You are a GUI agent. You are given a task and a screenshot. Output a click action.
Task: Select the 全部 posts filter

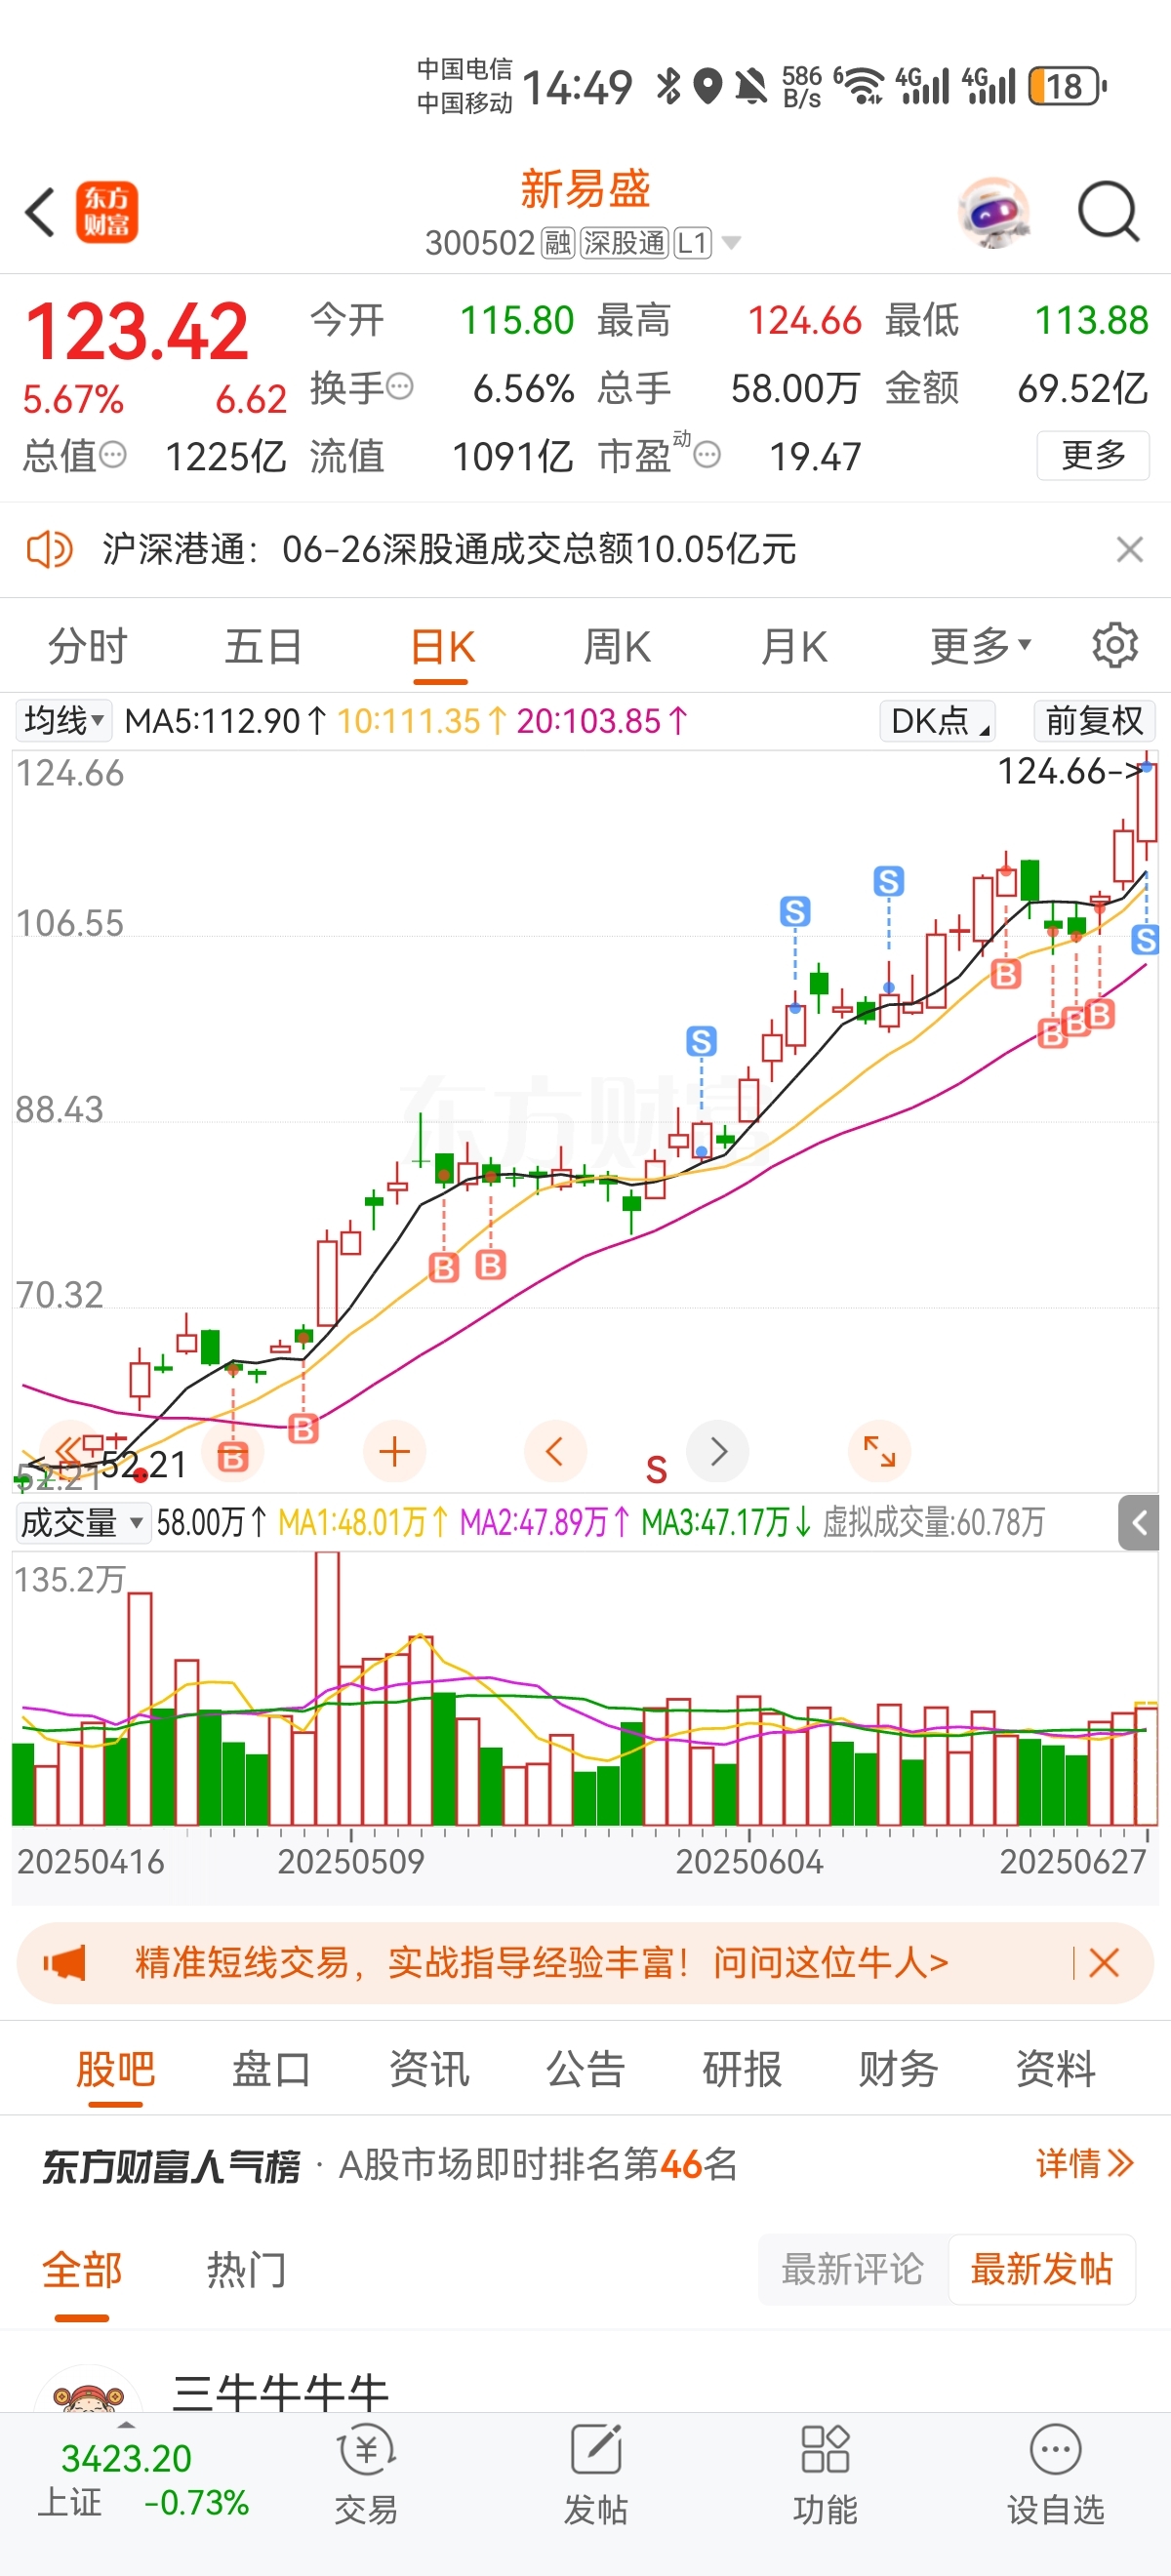pyautogui.click(x=82, y=2269)
